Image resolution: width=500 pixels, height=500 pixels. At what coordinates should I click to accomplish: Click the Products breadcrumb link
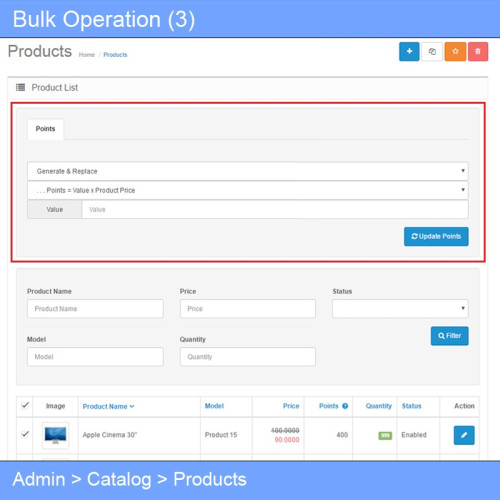tap(115, 55)
